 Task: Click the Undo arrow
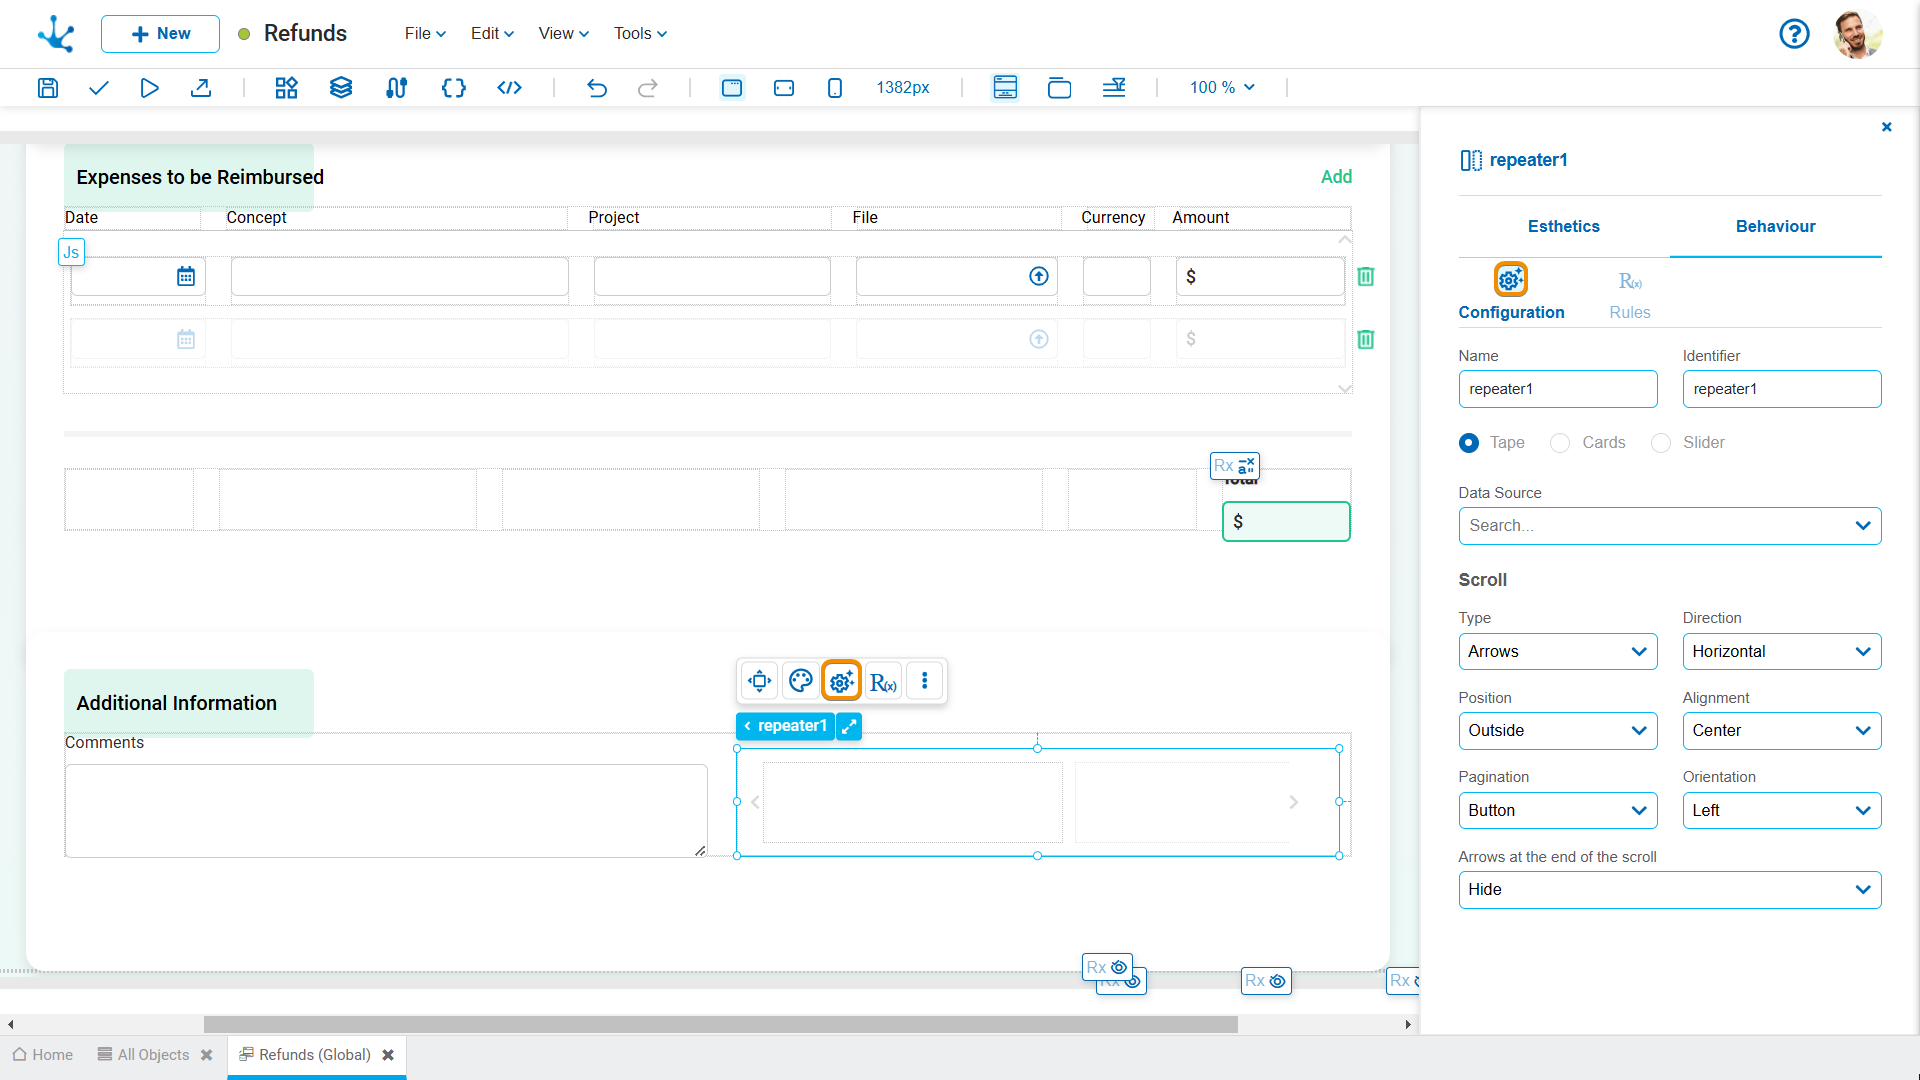point(597,88)
